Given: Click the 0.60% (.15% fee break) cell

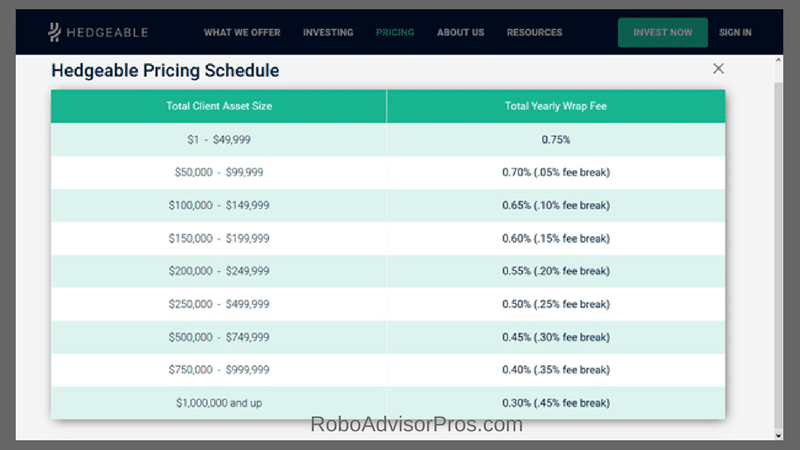Looking at the screenshot, I should 556,238.
